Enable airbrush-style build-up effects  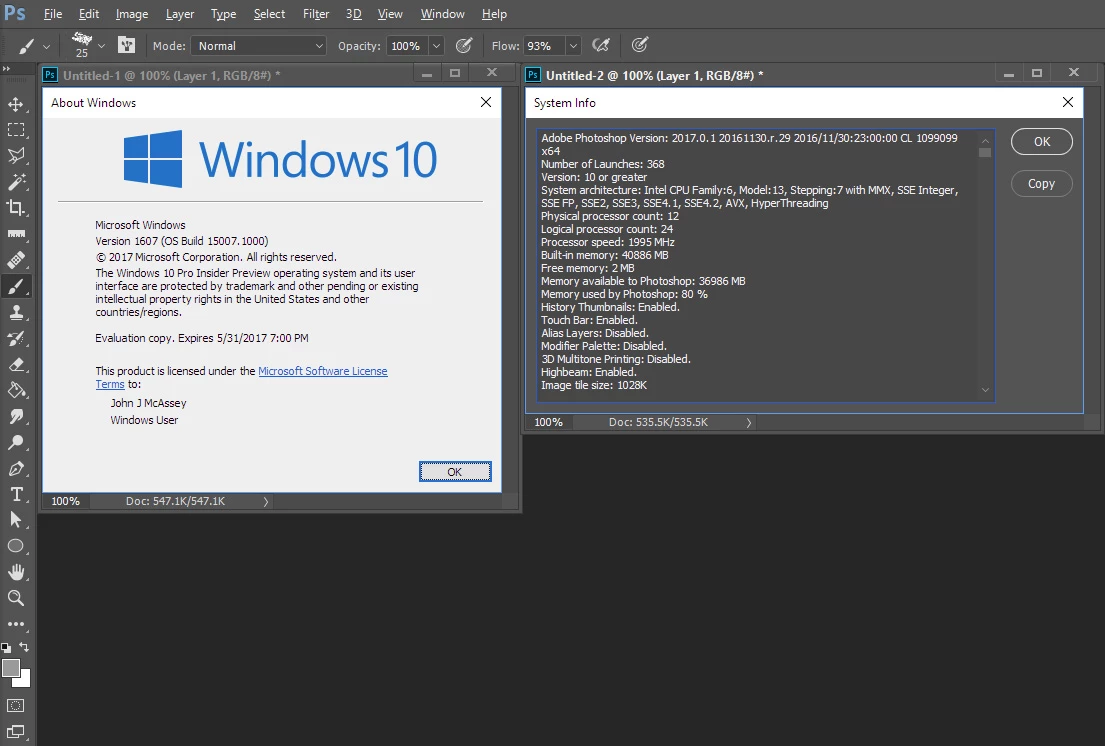pyautogui.click(x=600, y=46)
